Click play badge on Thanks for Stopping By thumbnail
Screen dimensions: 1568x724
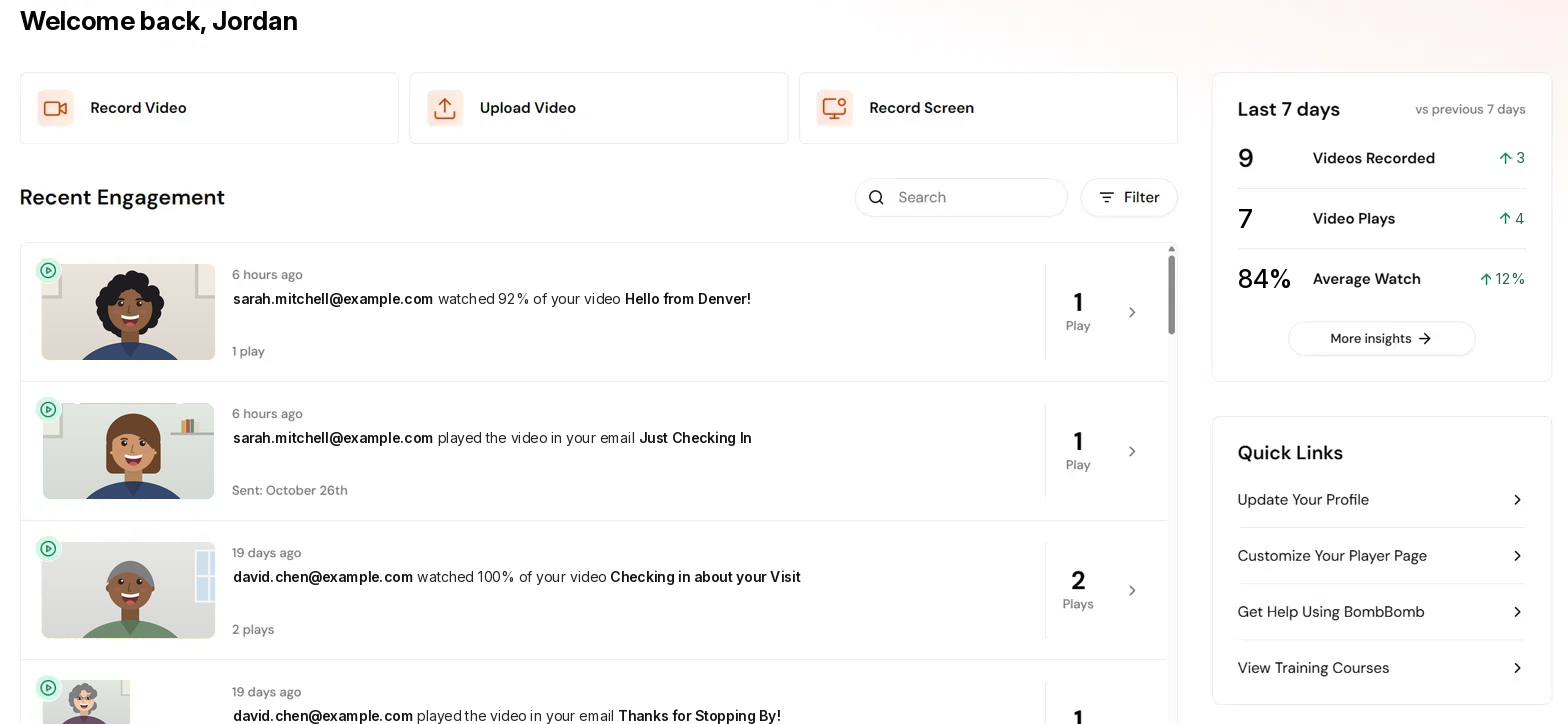click(x=48, y=687)
